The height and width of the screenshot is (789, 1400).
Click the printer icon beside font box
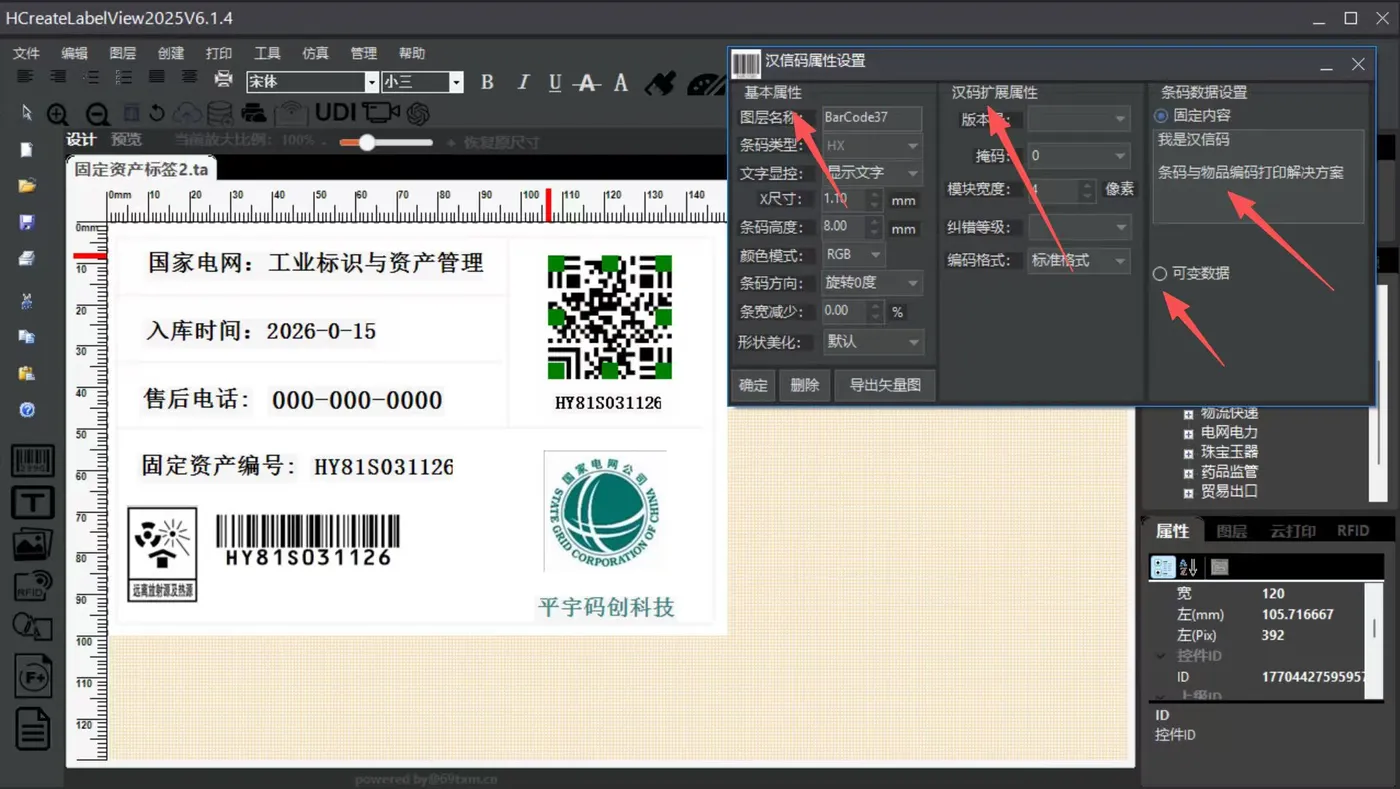click(223, 80)
